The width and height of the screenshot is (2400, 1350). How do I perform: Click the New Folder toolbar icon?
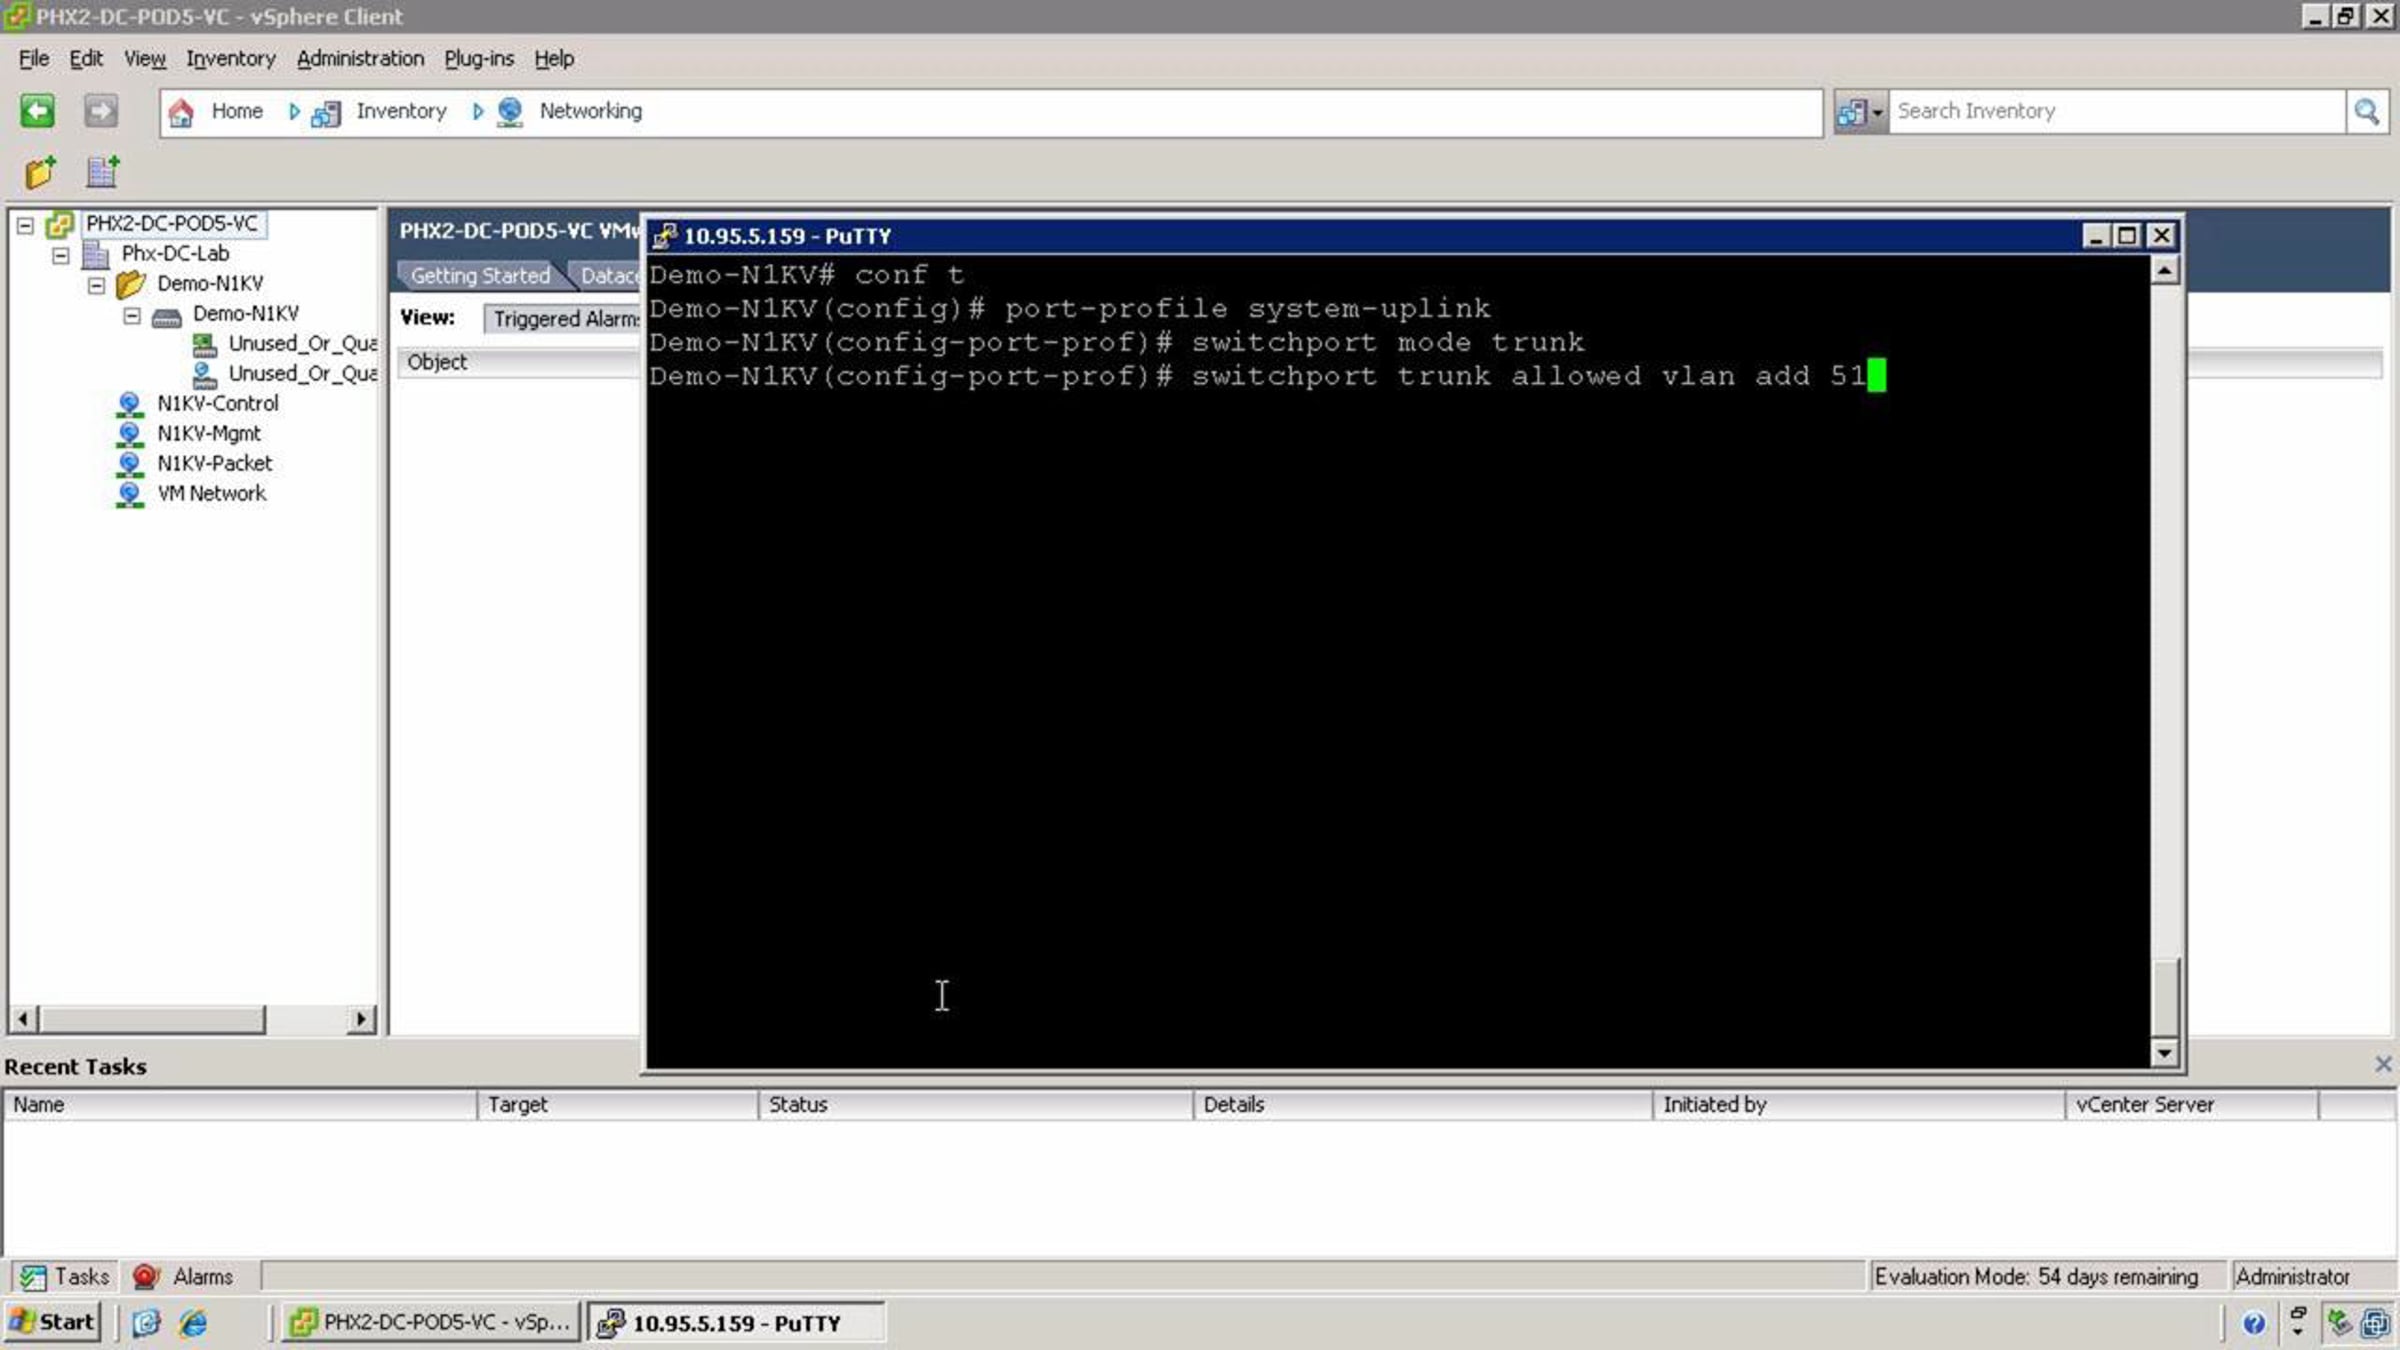[40, 172]
